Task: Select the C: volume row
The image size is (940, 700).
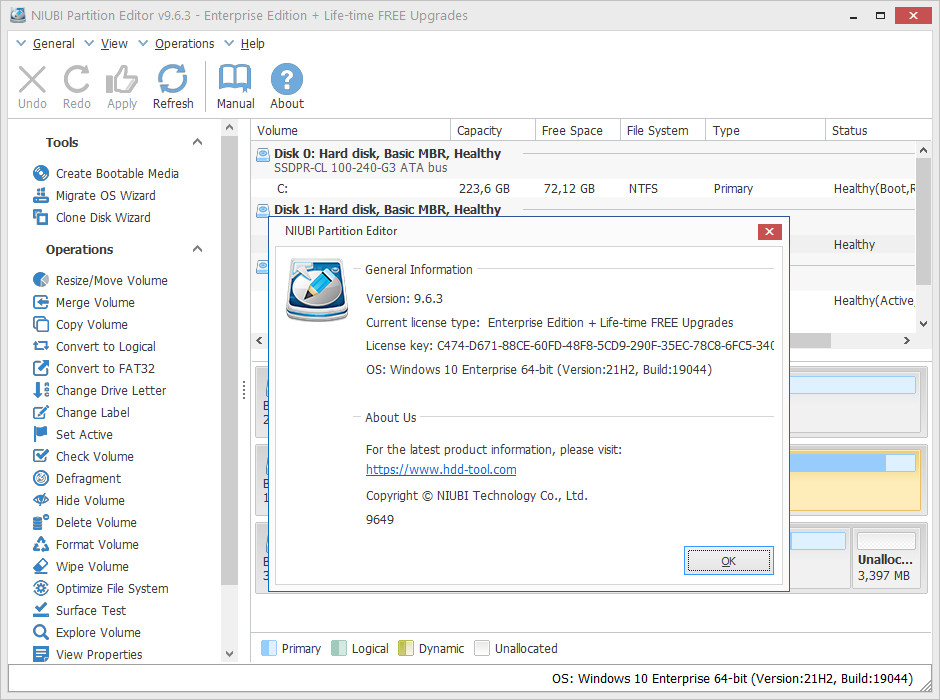Action: [583, 189]
